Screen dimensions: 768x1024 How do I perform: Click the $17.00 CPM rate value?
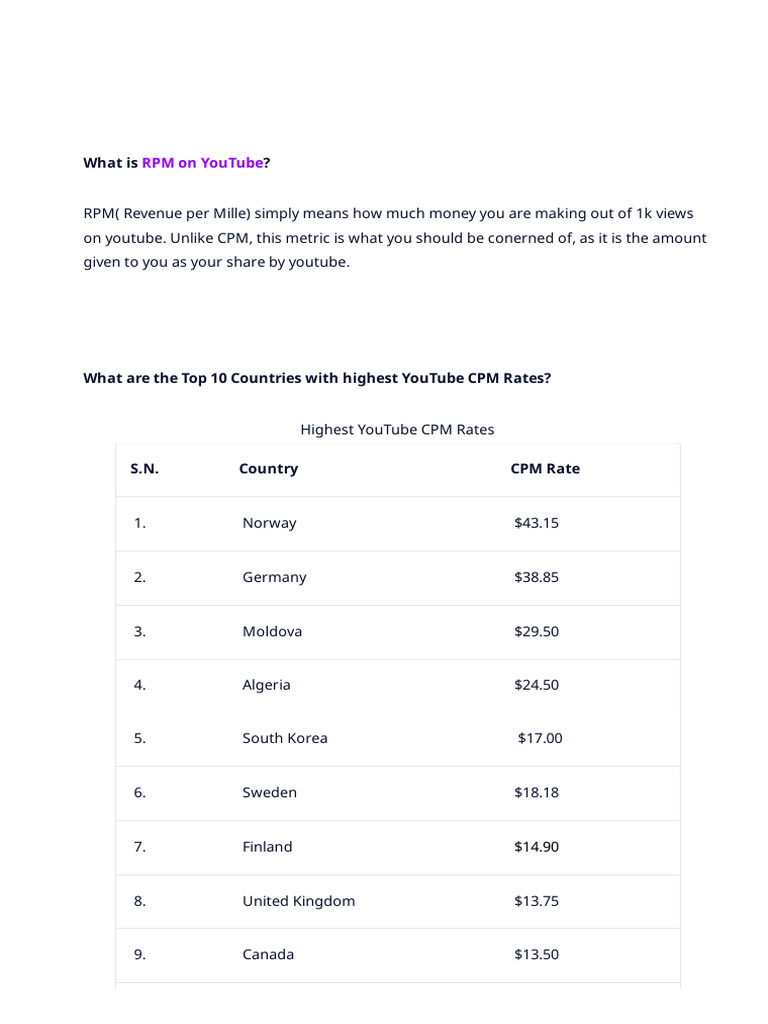tap(540, 738)
